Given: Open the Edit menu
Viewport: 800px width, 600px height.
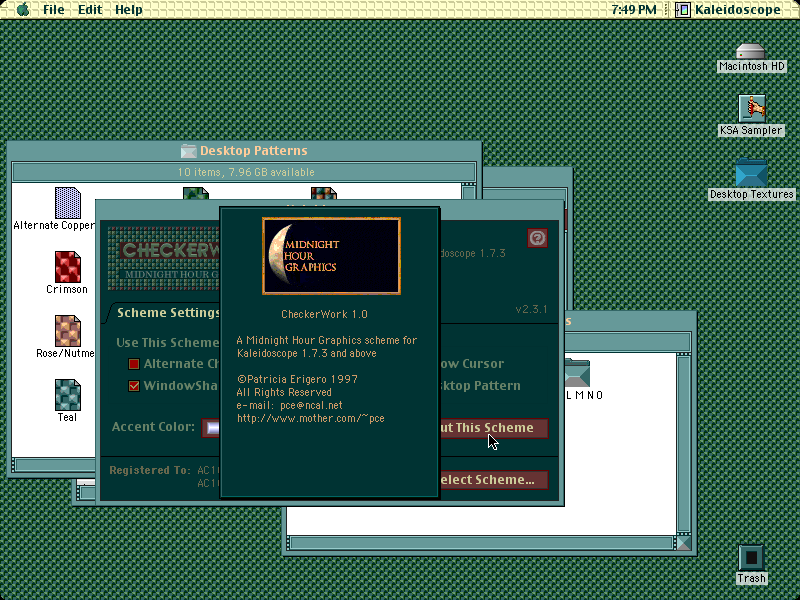Looking at the screenshot, I should pyautogui.click(x=90, y=9).
